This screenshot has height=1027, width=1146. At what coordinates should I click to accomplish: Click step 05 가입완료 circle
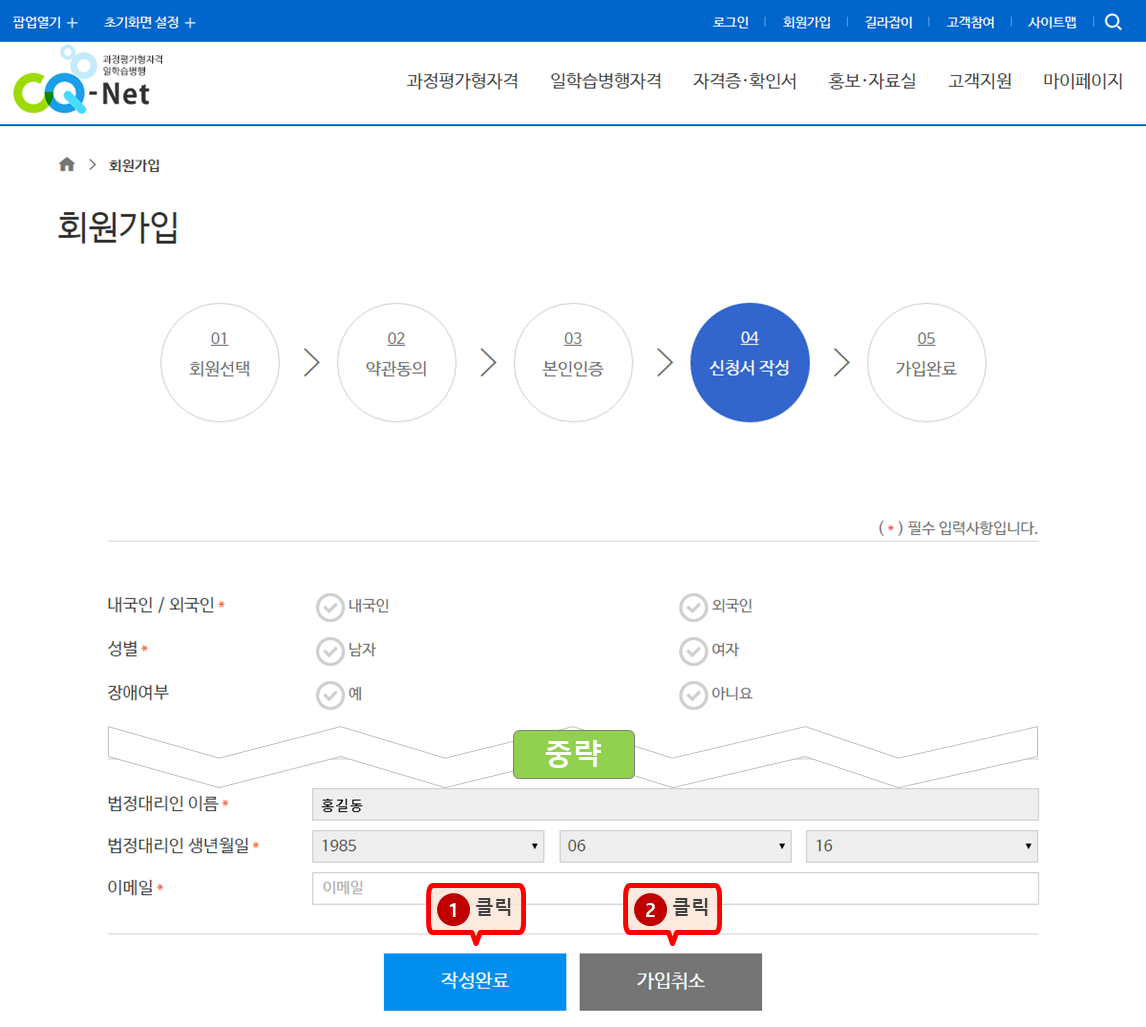[927, 363]
